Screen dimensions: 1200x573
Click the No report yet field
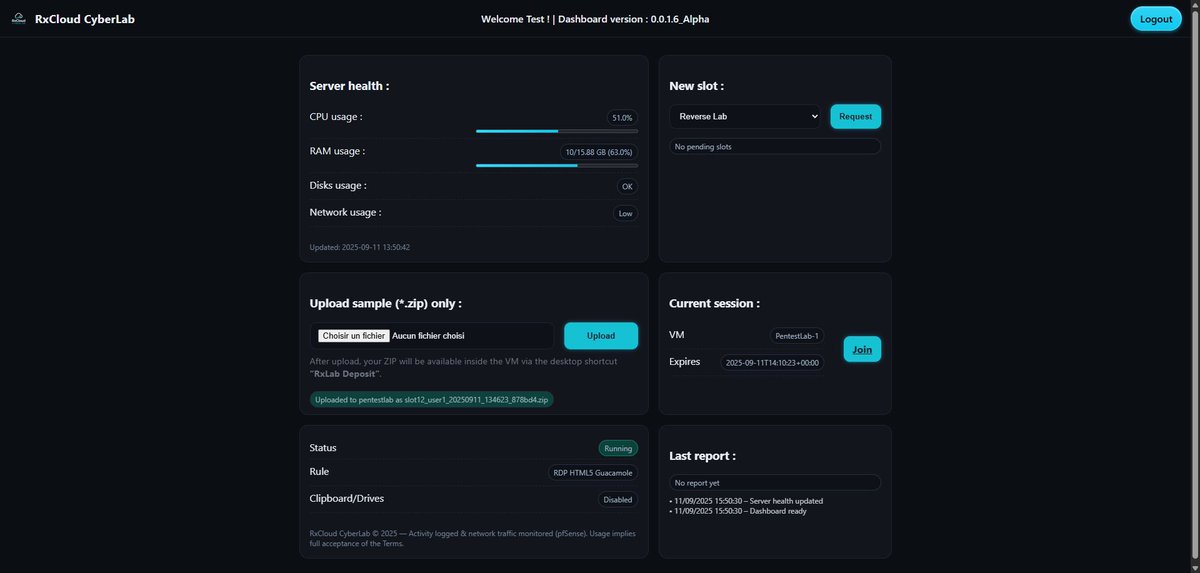[775, 482]
